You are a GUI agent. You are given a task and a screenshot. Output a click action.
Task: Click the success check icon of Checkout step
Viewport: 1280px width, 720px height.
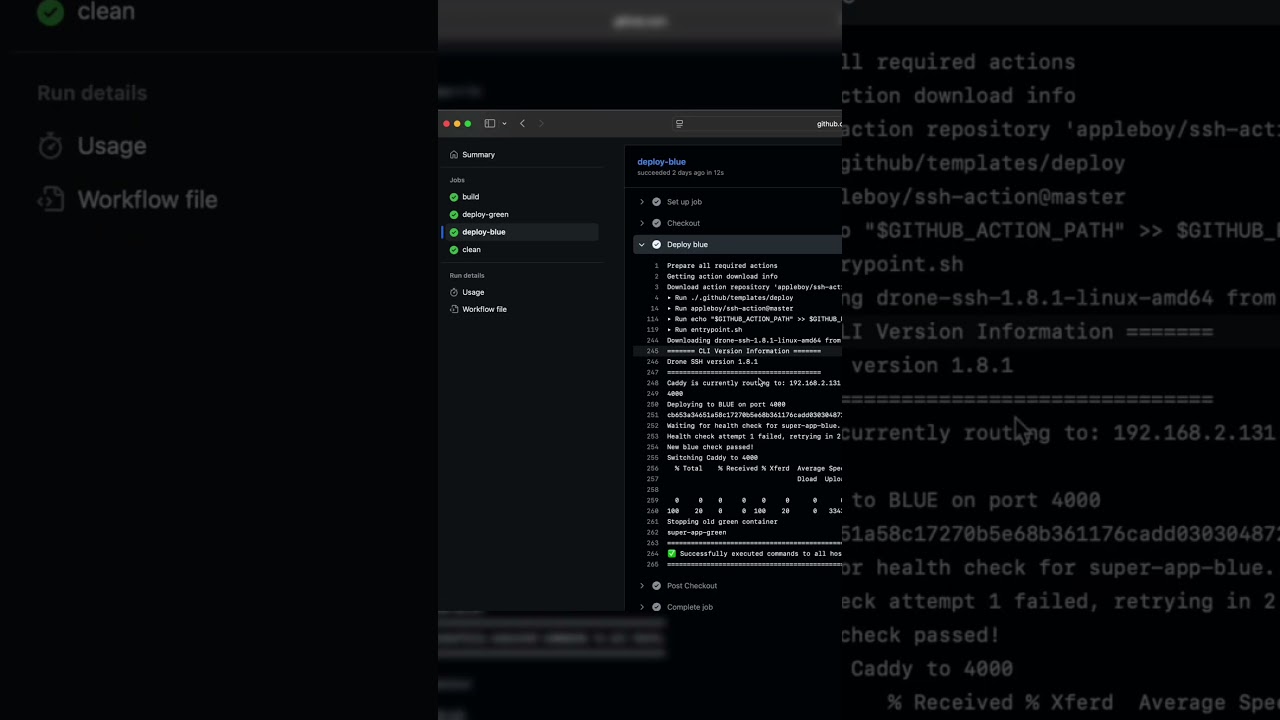click(x=657, y=223)
